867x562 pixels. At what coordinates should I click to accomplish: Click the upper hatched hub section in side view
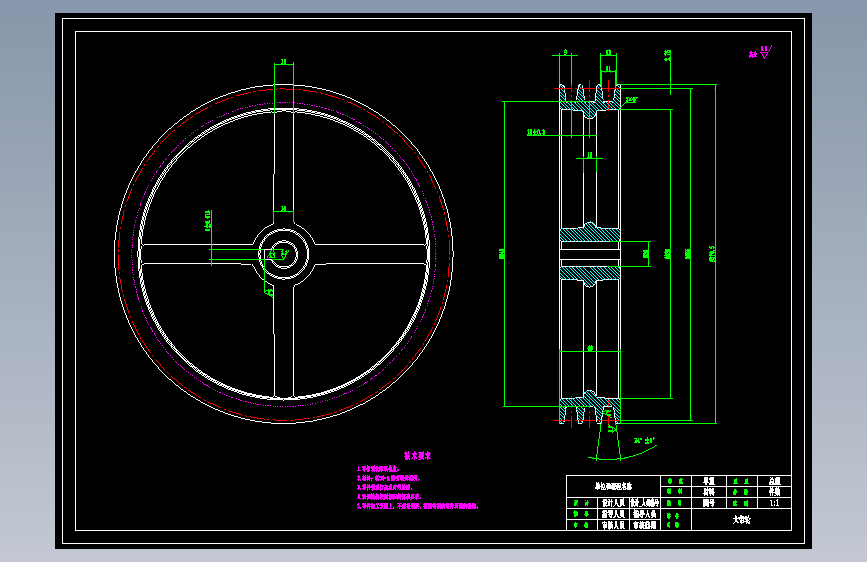[x=590, y=232]
